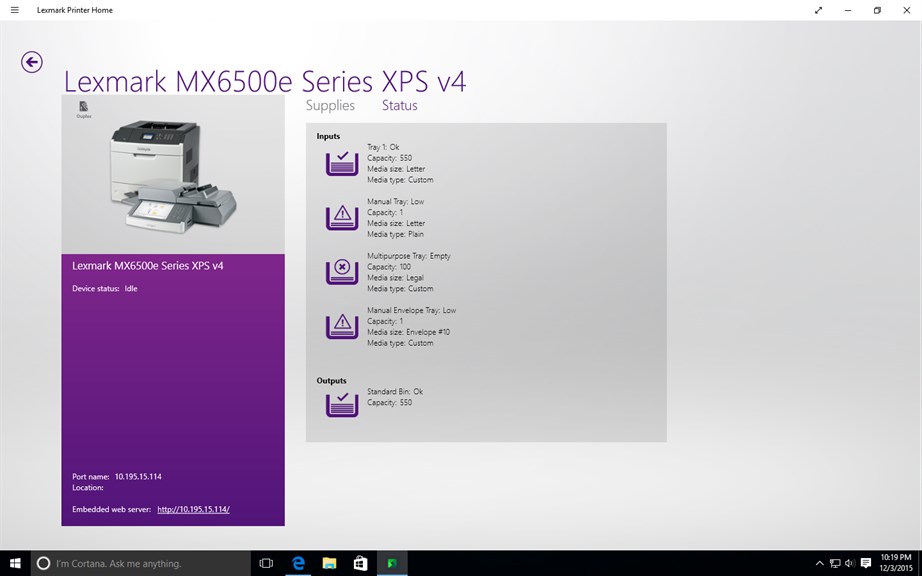The image size is (922, 576).
Task: Open the hamburger menu in title bar
Action: point(15,10)
